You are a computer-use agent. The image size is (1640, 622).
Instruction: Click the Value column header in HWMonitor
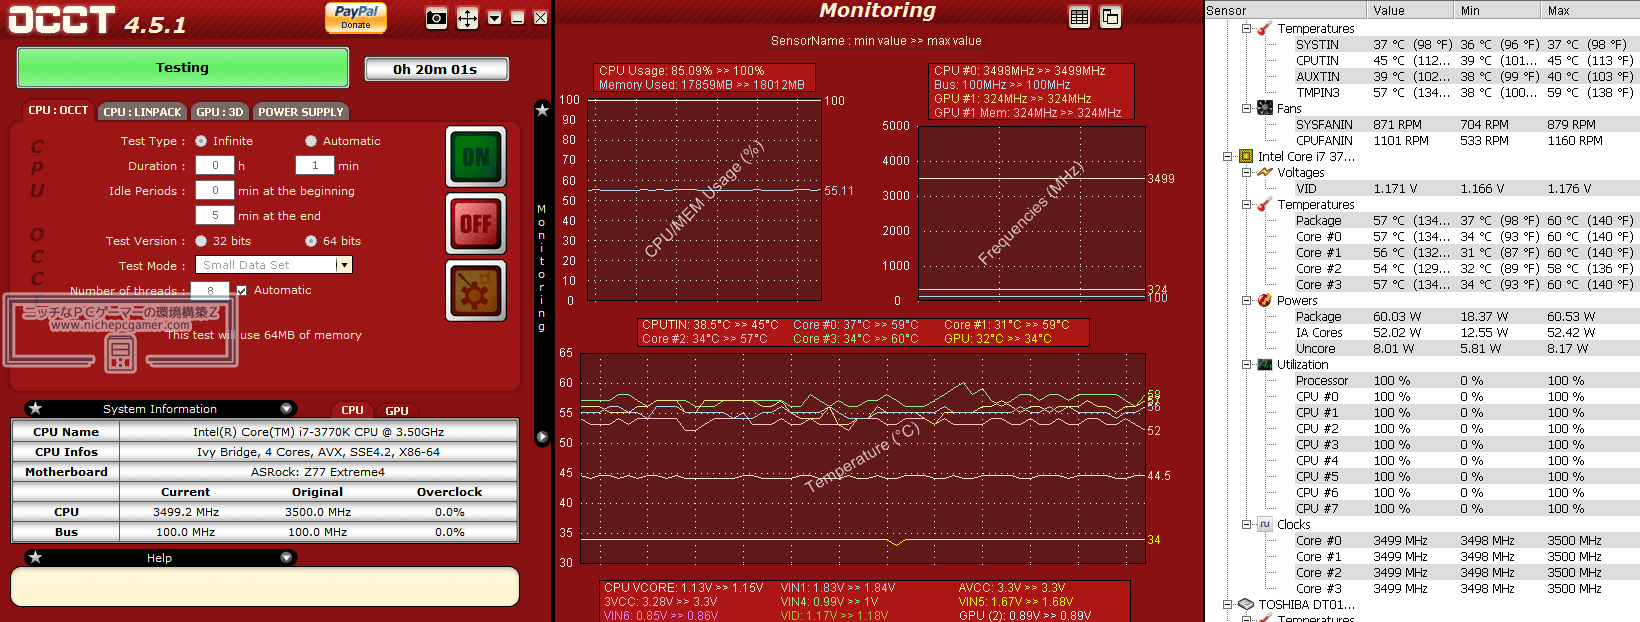coord(1411,10)
